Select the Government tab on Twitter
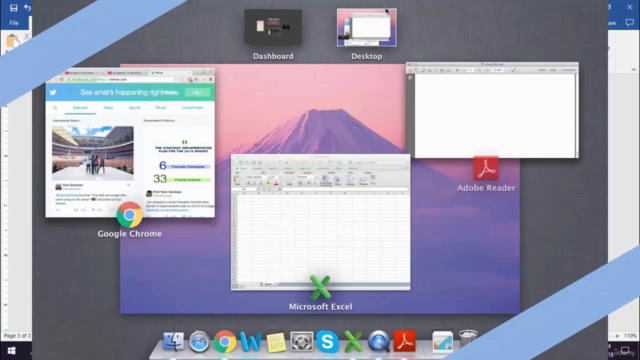640x360 pixels. pyautogui.click(x=192, y=108)
